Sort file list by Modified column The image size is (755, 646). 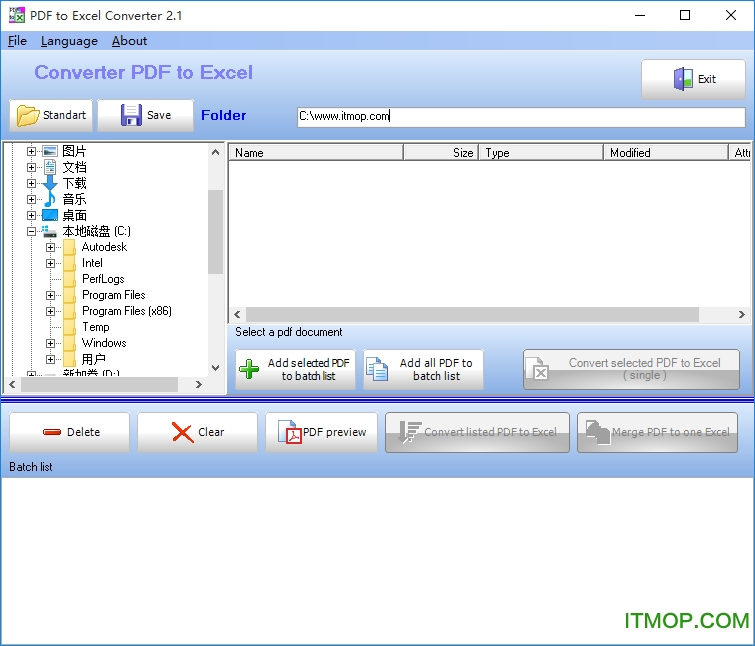click(666, 153)
